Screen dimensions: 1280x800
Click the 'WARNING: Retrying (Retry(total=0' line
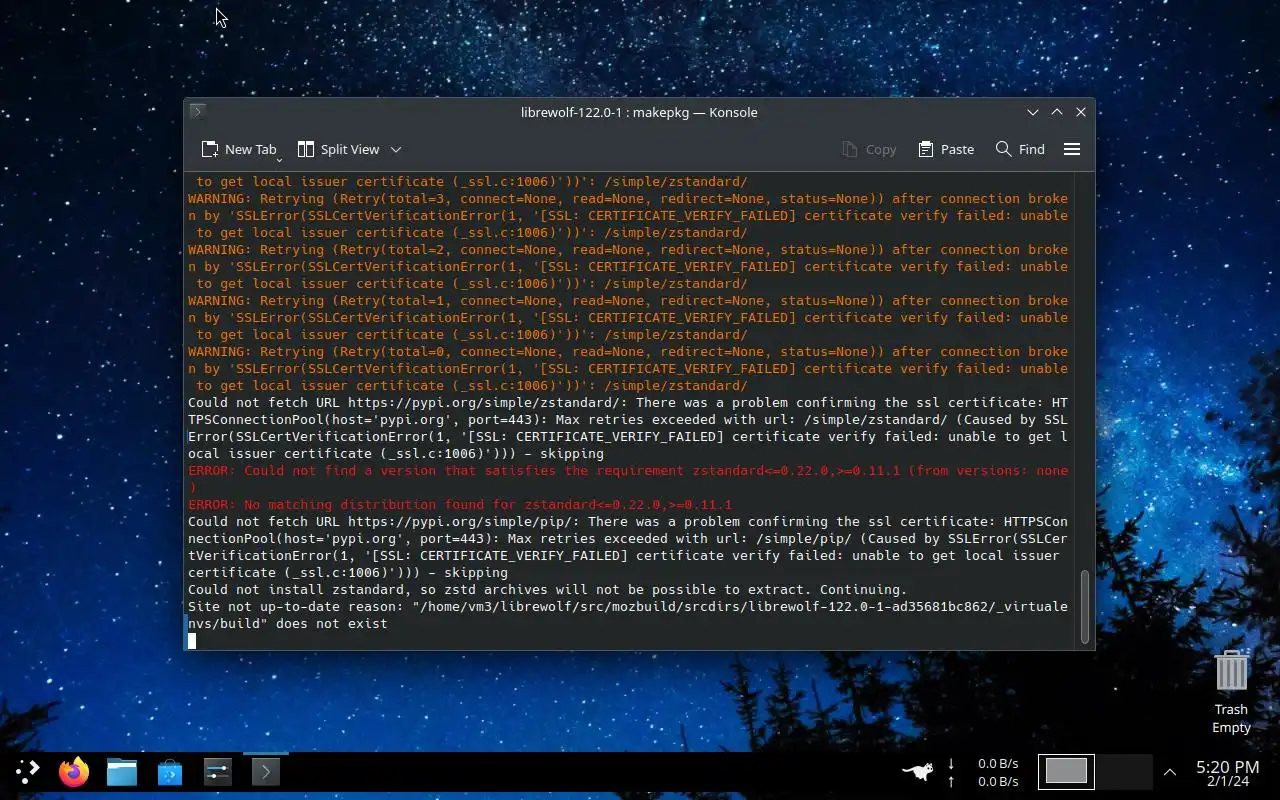pyautogui.click(x=628, y=369)
